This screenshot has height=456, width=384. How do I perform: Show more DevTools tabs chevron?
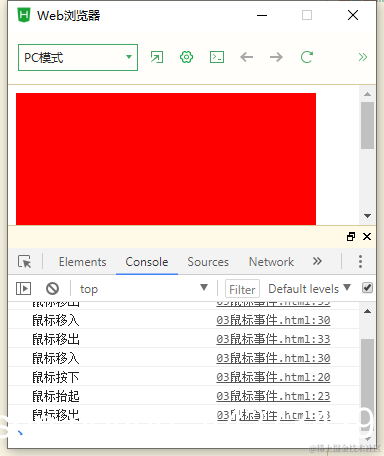(x=317, y=261)
